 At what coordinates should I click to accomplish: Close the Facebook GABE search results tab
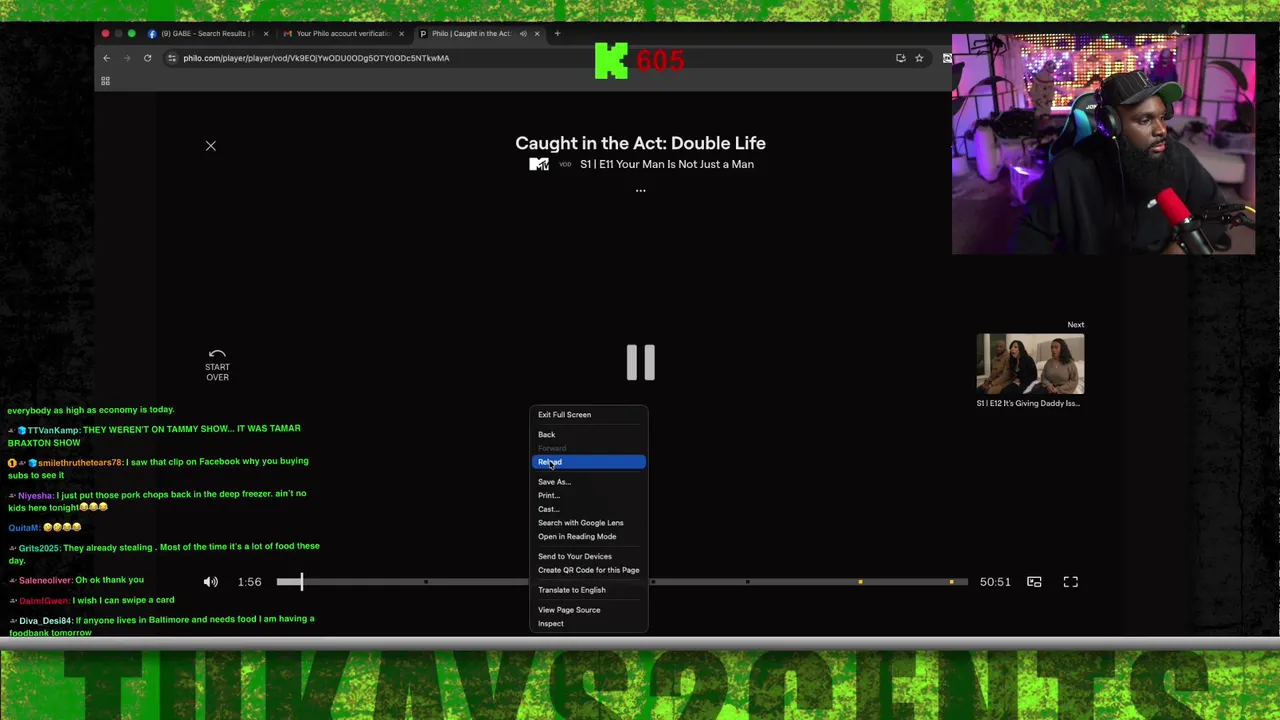click(266, 34)
